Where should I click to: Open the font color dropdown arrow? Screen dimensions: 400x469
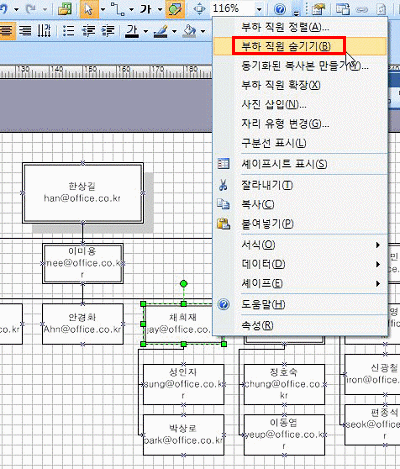[146, 31]
